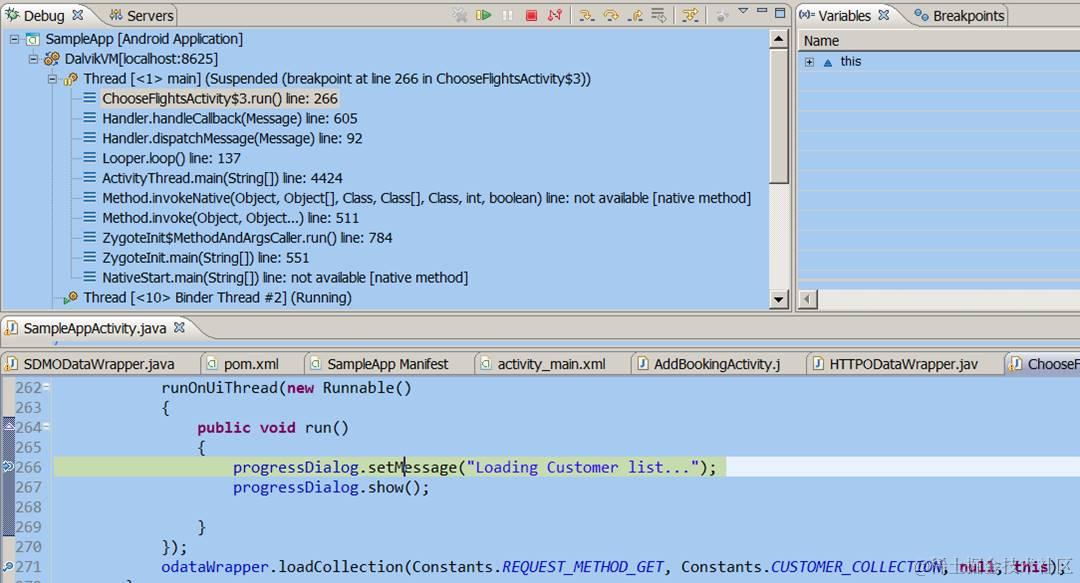Screen dimensions: 1080x583
Task: Collapse code fold at line 264
Action: (x=46, y=425)
